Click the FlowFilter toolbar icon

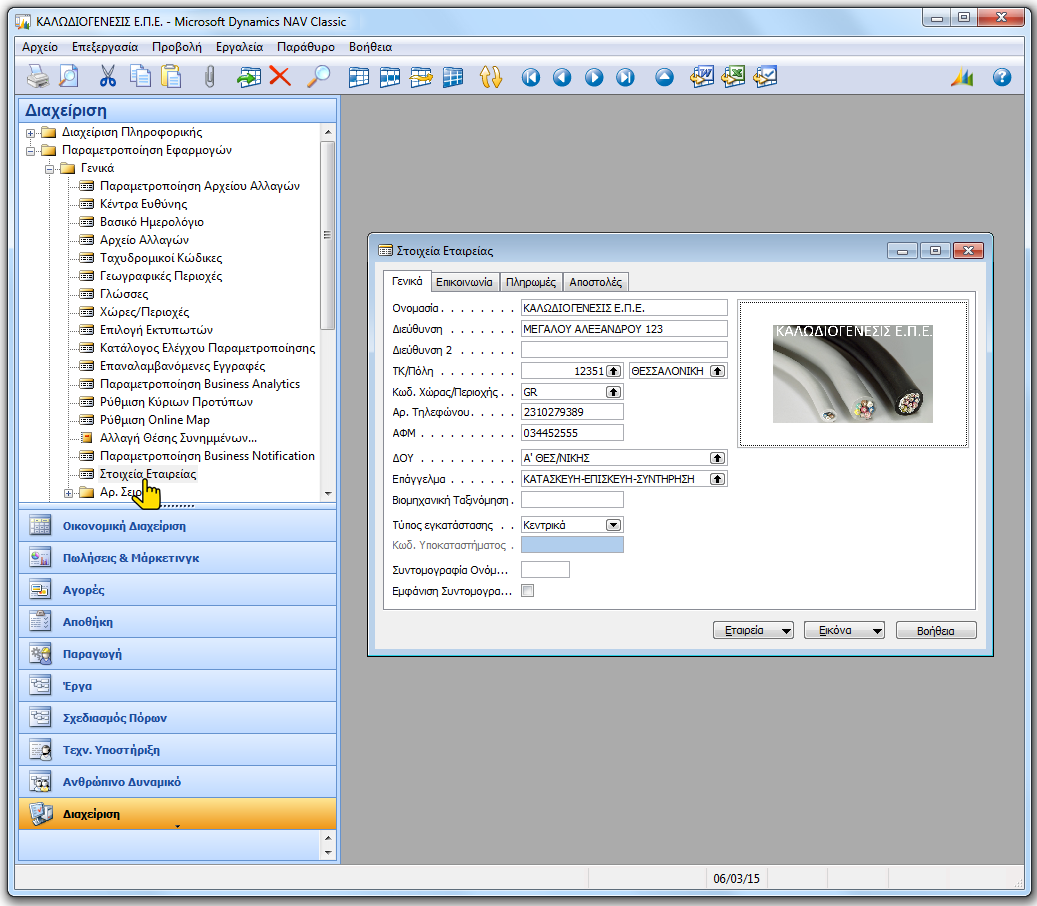[x=421, y=77]
